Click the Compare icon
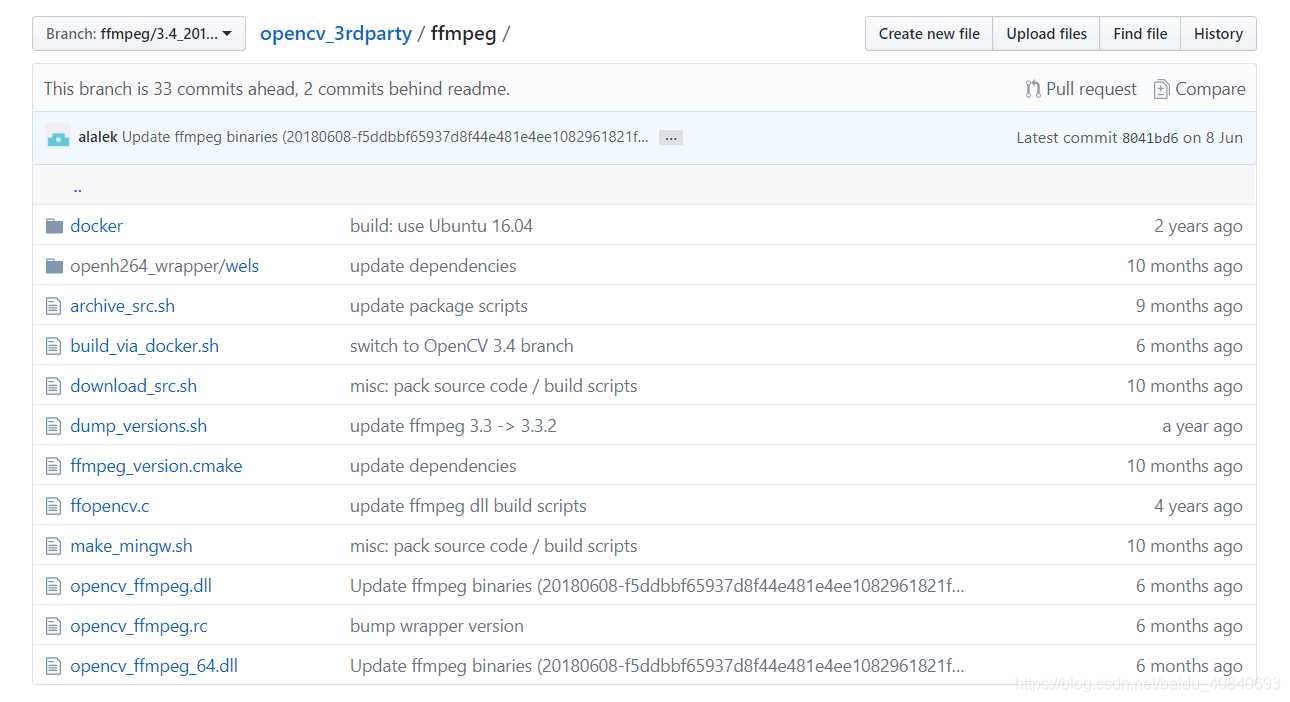Viewport: 1290px width, 702px height. (1161, 89)
